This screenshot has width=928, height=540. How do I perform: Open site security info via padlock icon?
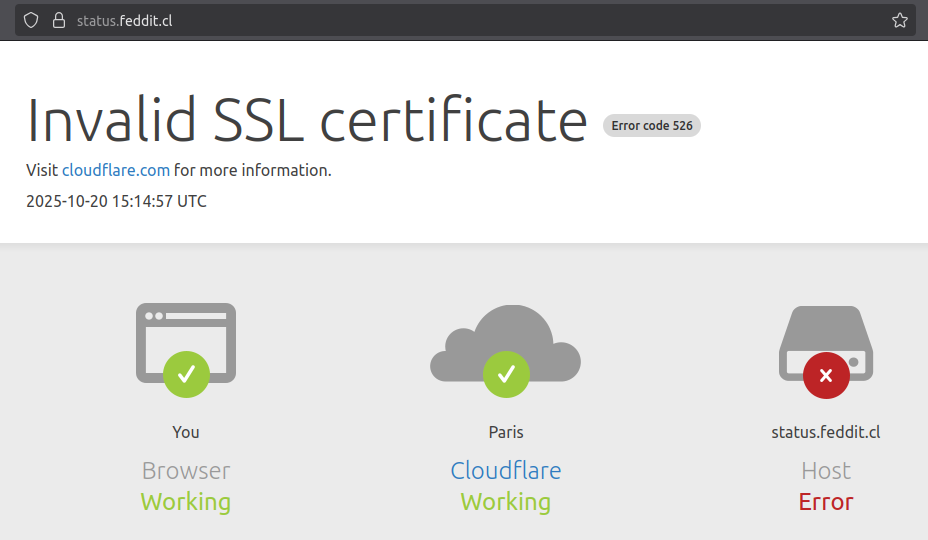click(x=58, y=20)
